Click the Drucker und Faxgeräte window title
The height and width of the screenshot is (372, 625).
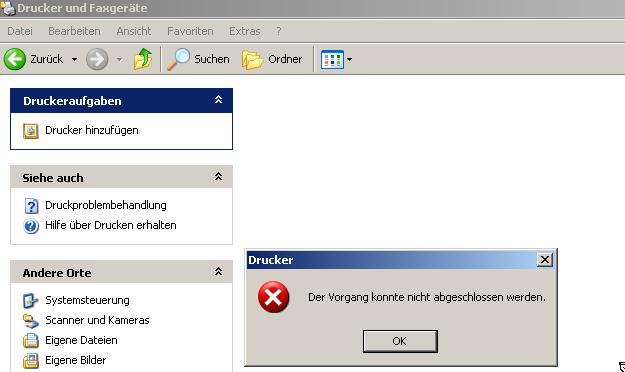click(x=82, y=8)
